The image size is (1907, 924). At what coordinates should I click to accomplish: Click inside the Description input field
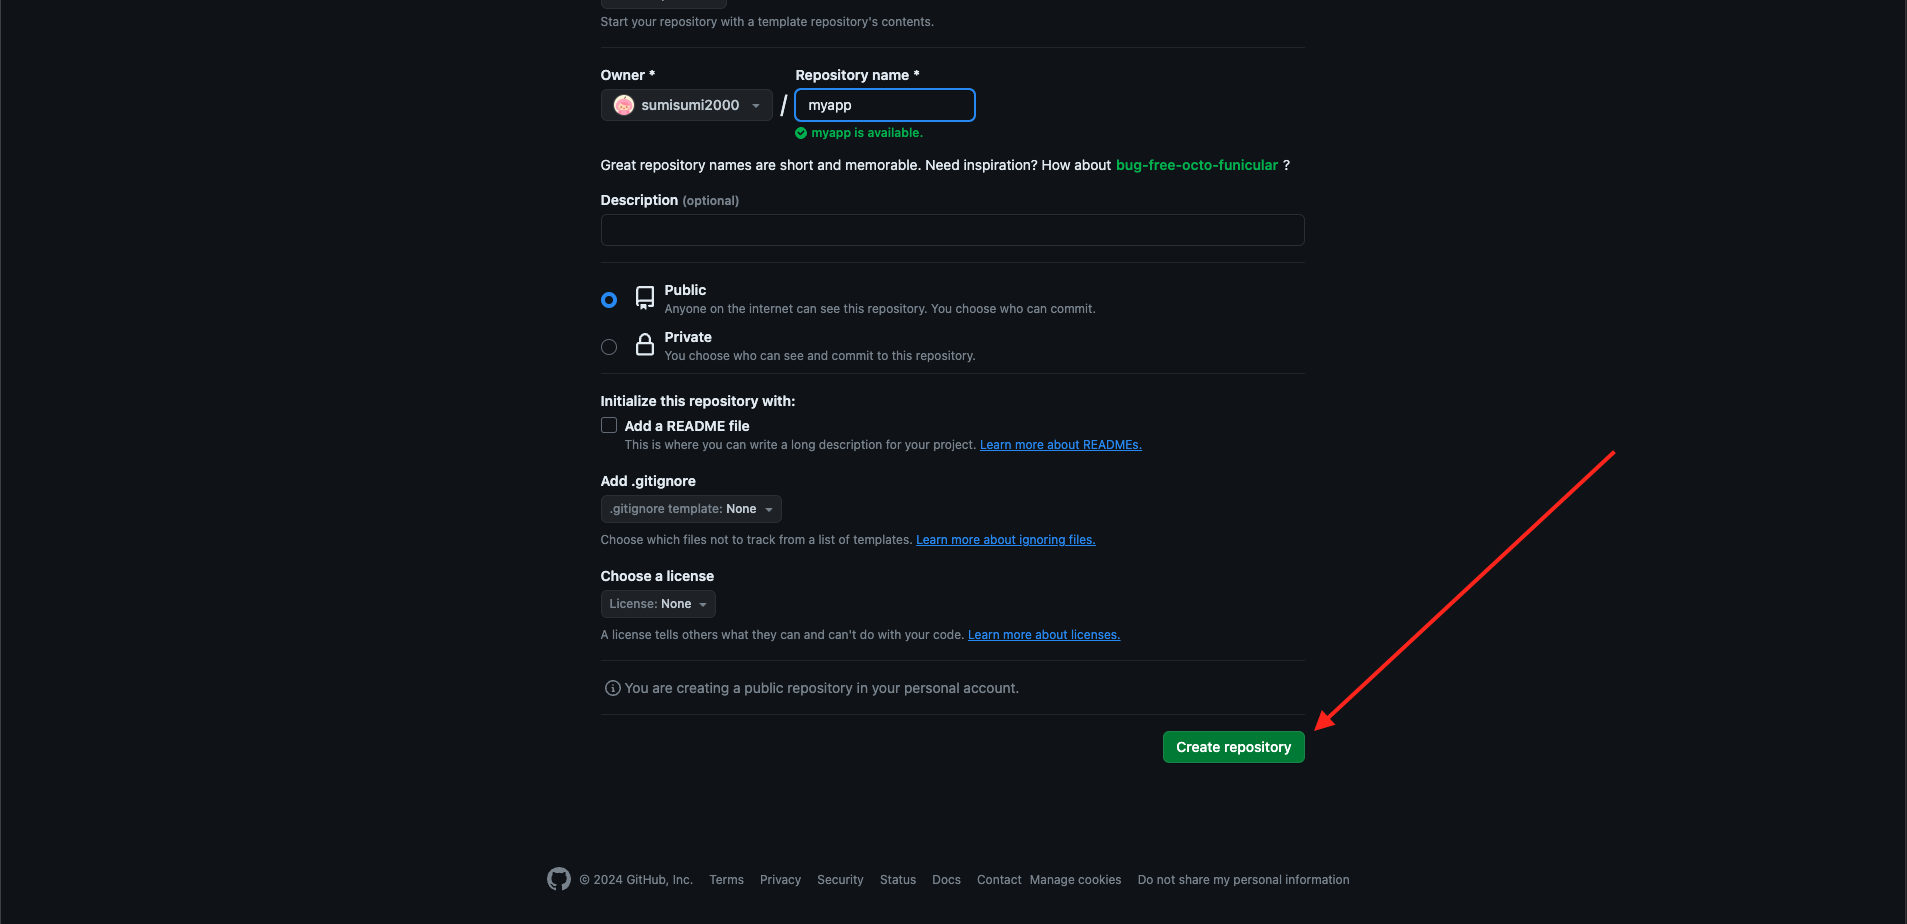951,230
